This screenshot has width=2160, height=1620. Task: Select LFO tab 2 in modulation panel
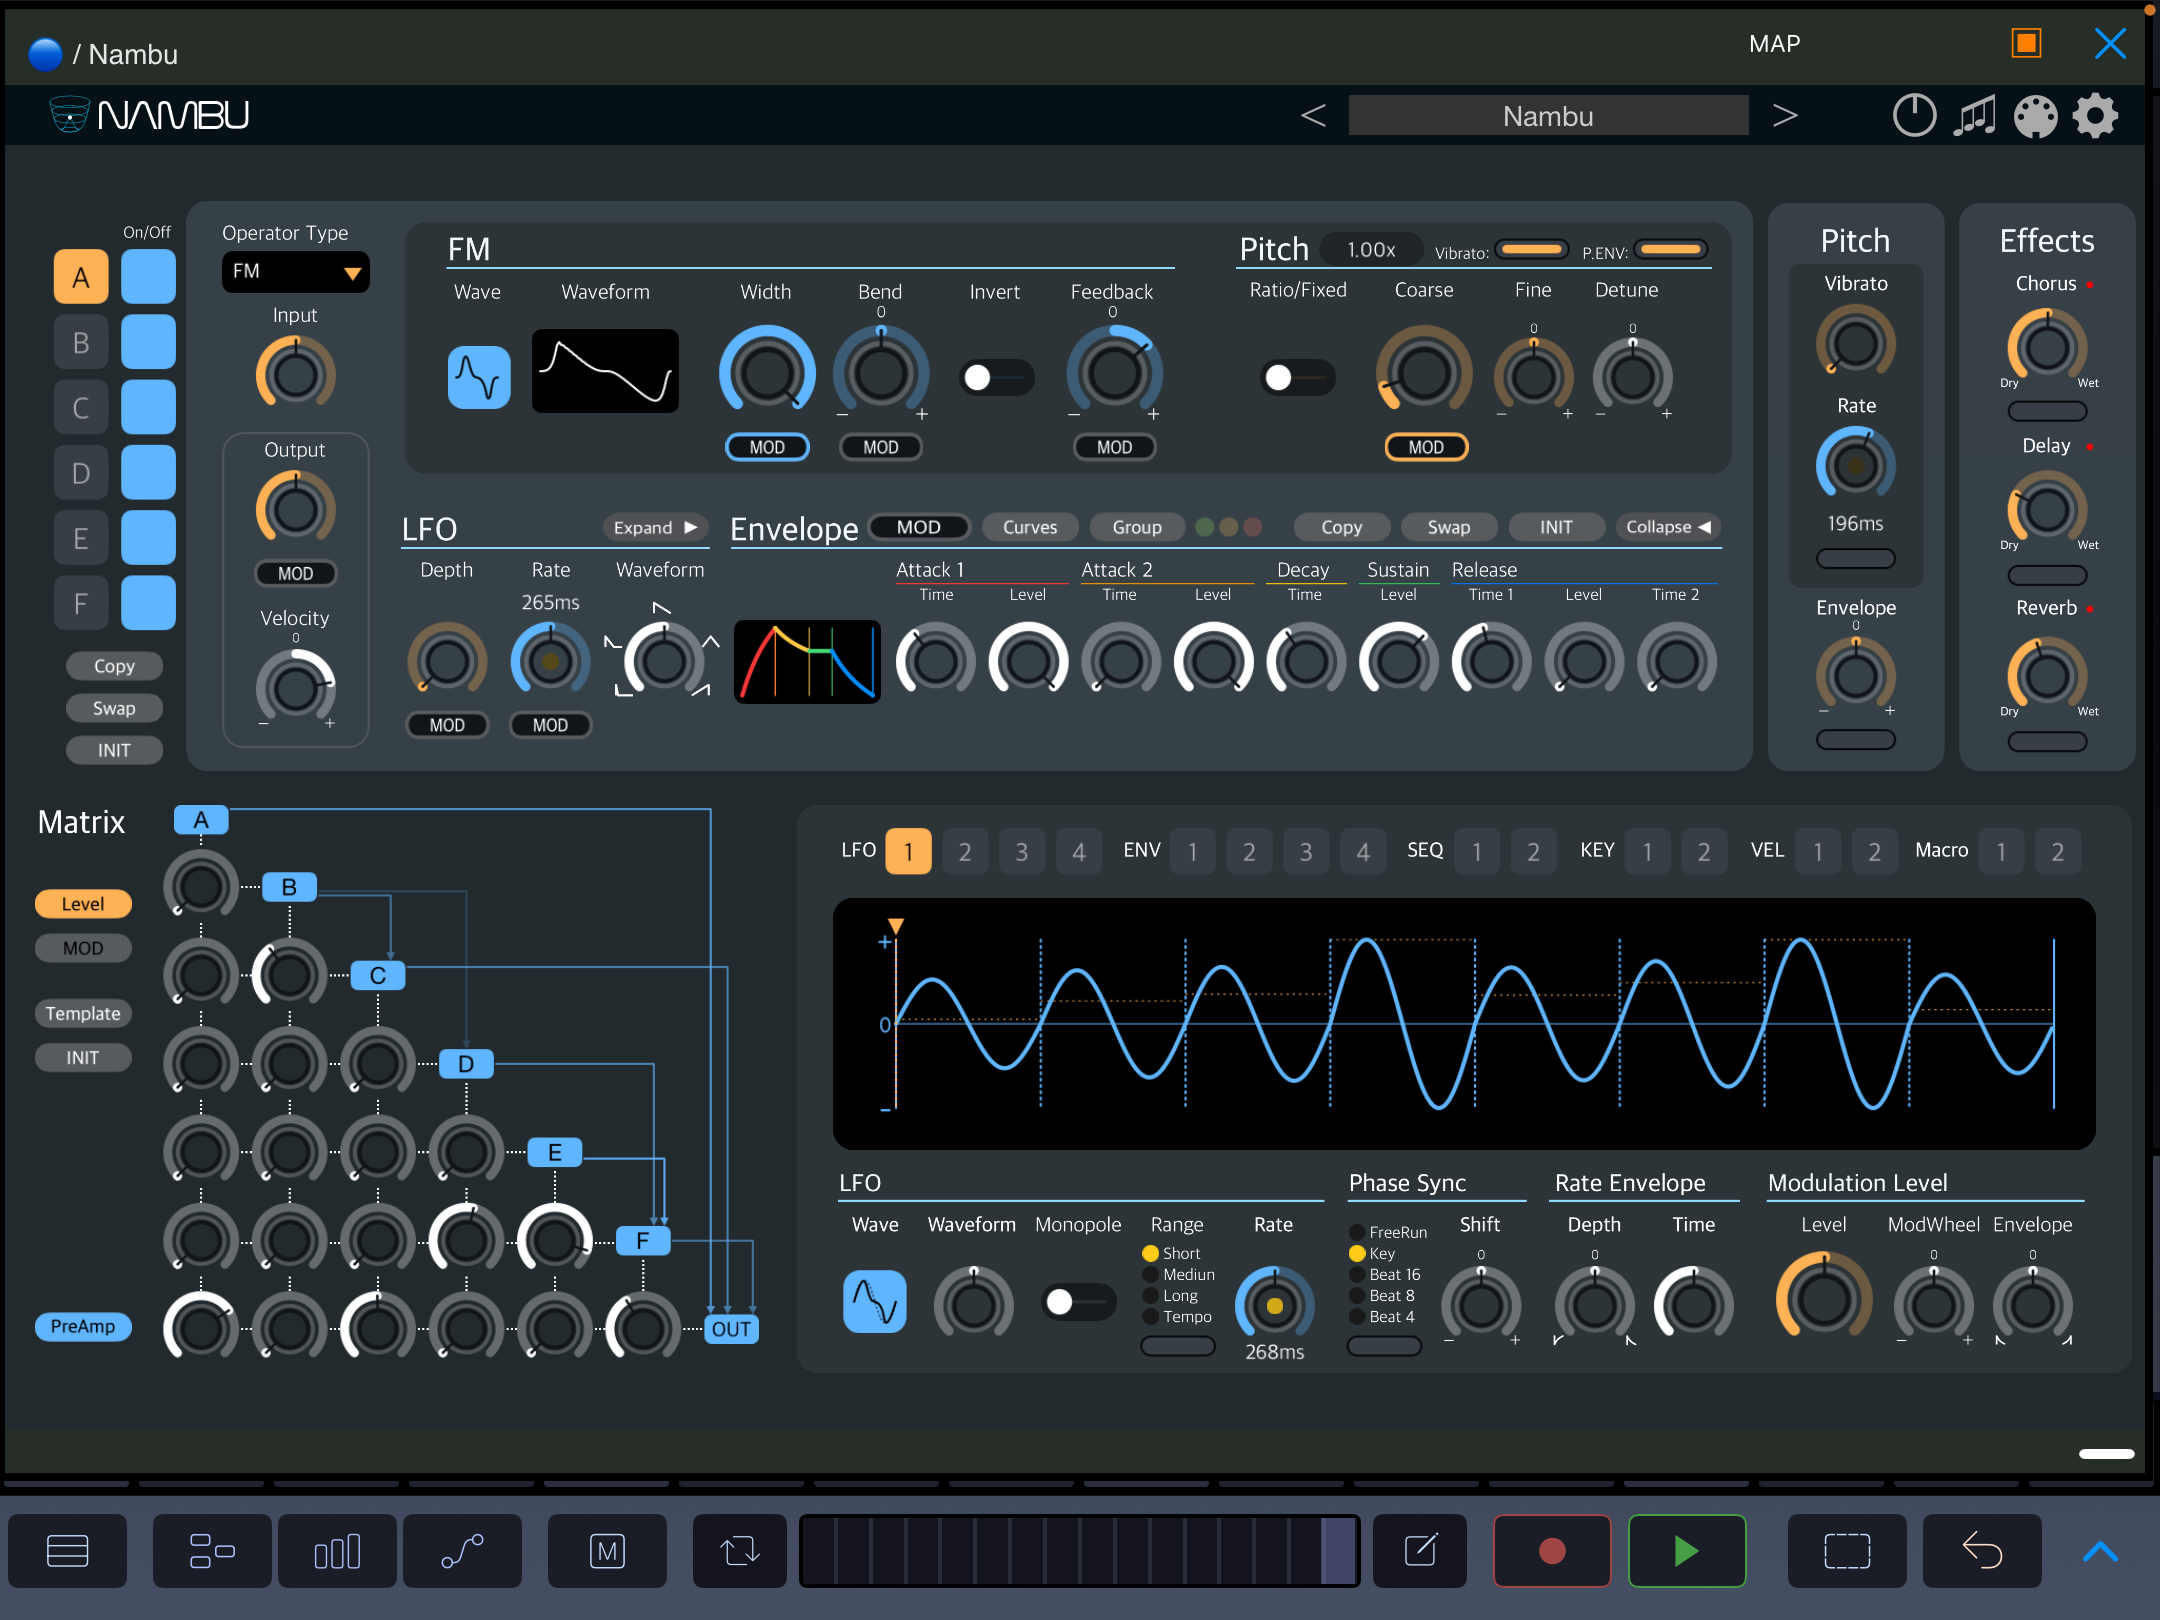click(x=965, y=852)
